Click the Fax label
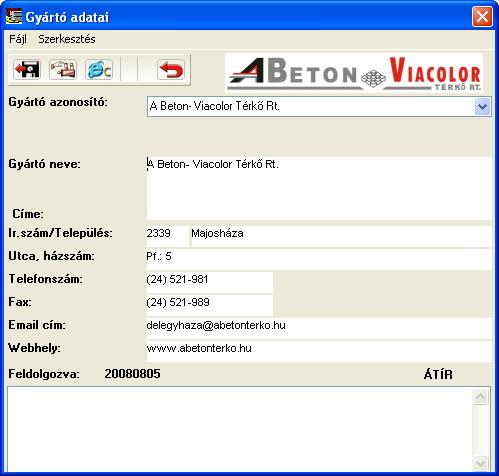The width and height of the screenshot is (499, 476). click(20, 302)
